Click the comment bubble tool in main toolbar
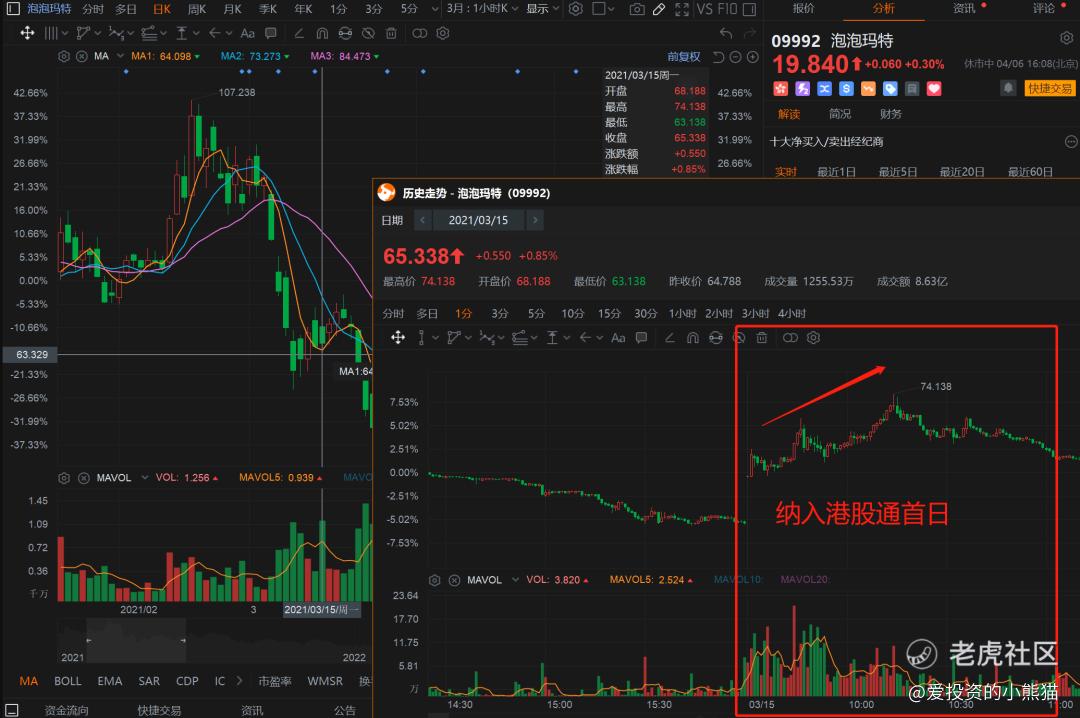This screenshot has height=718, width=1080. 271,32
